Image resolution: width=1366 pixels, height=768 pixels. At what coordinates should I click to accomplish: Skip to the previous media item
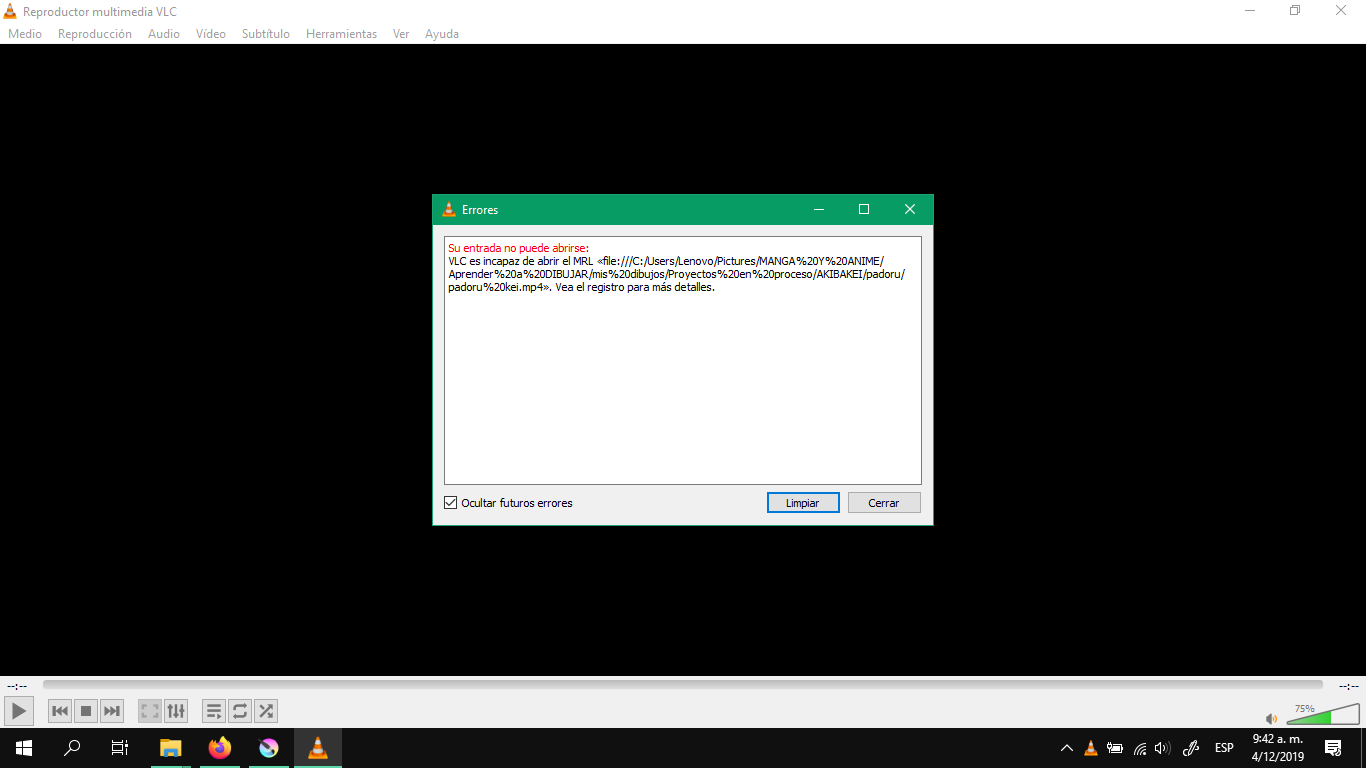60,711
